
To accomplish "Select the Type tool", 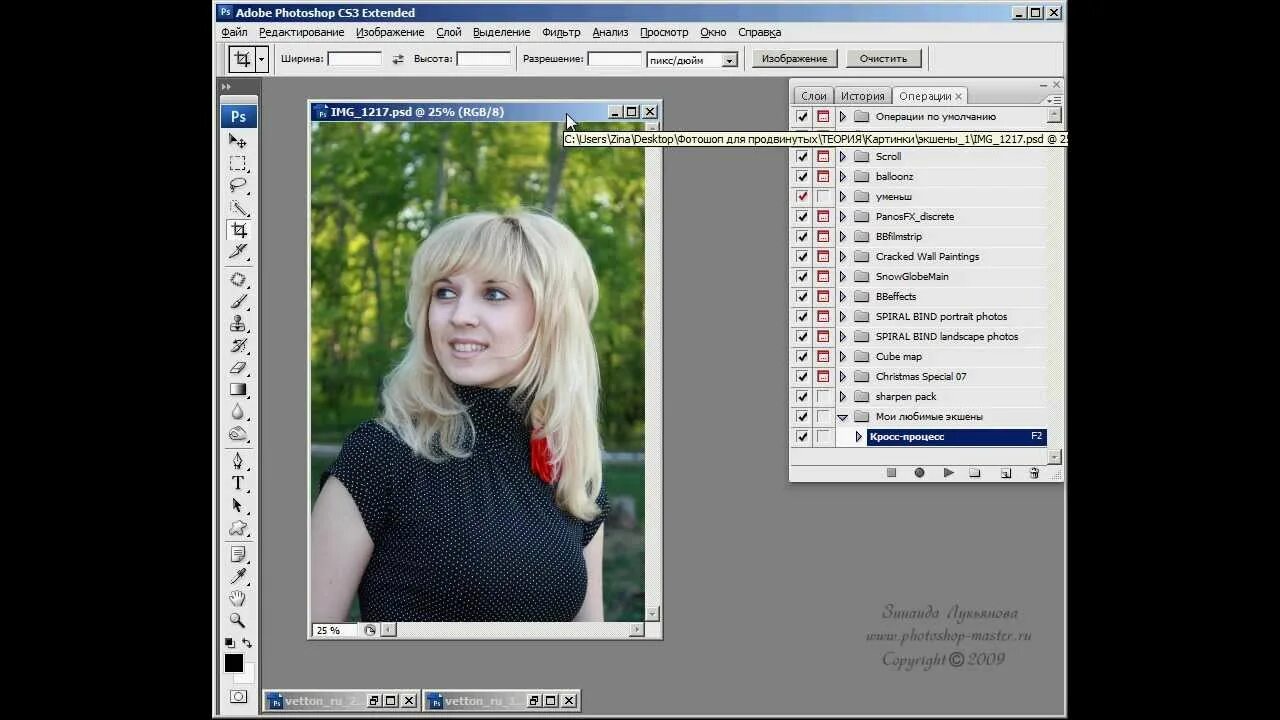I will pyautogui.click(x=238, y=483).
